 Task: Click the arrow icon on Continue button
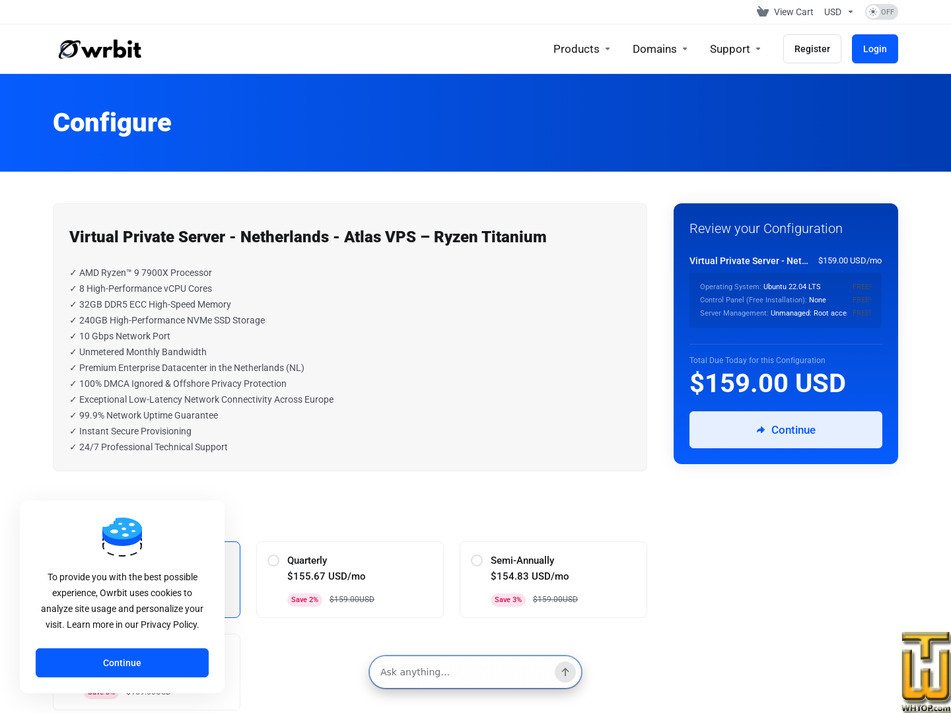pos(761,430)
